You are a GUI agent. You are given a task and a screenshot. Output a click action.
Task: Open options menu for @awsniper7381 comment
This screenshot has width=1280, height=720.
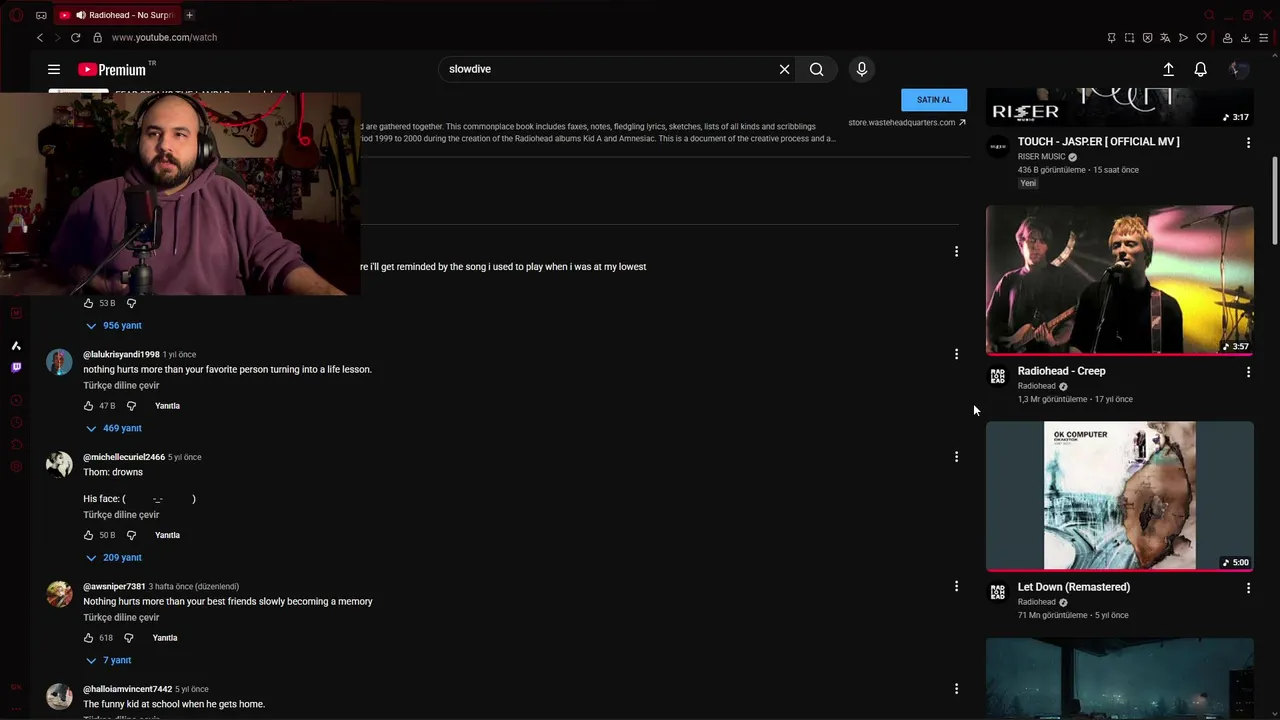[956, 586]
